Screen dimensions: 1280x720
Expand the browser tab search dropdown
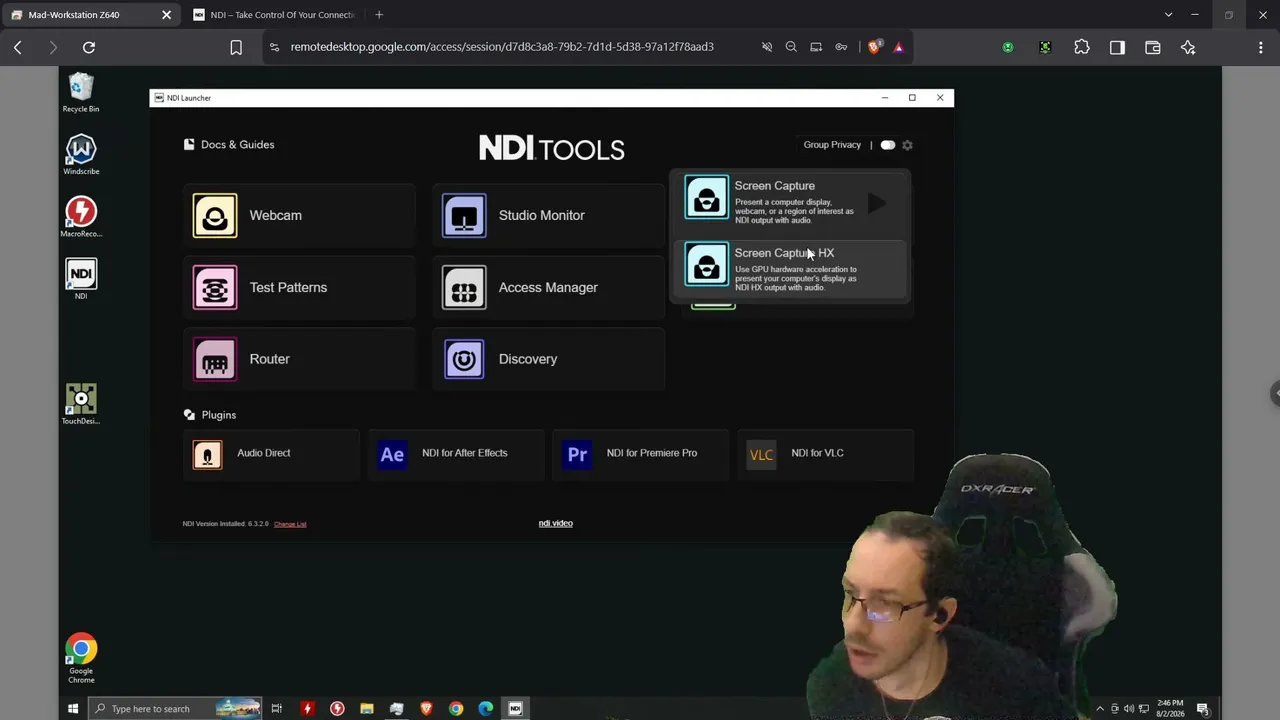[x=1168, y=15]
